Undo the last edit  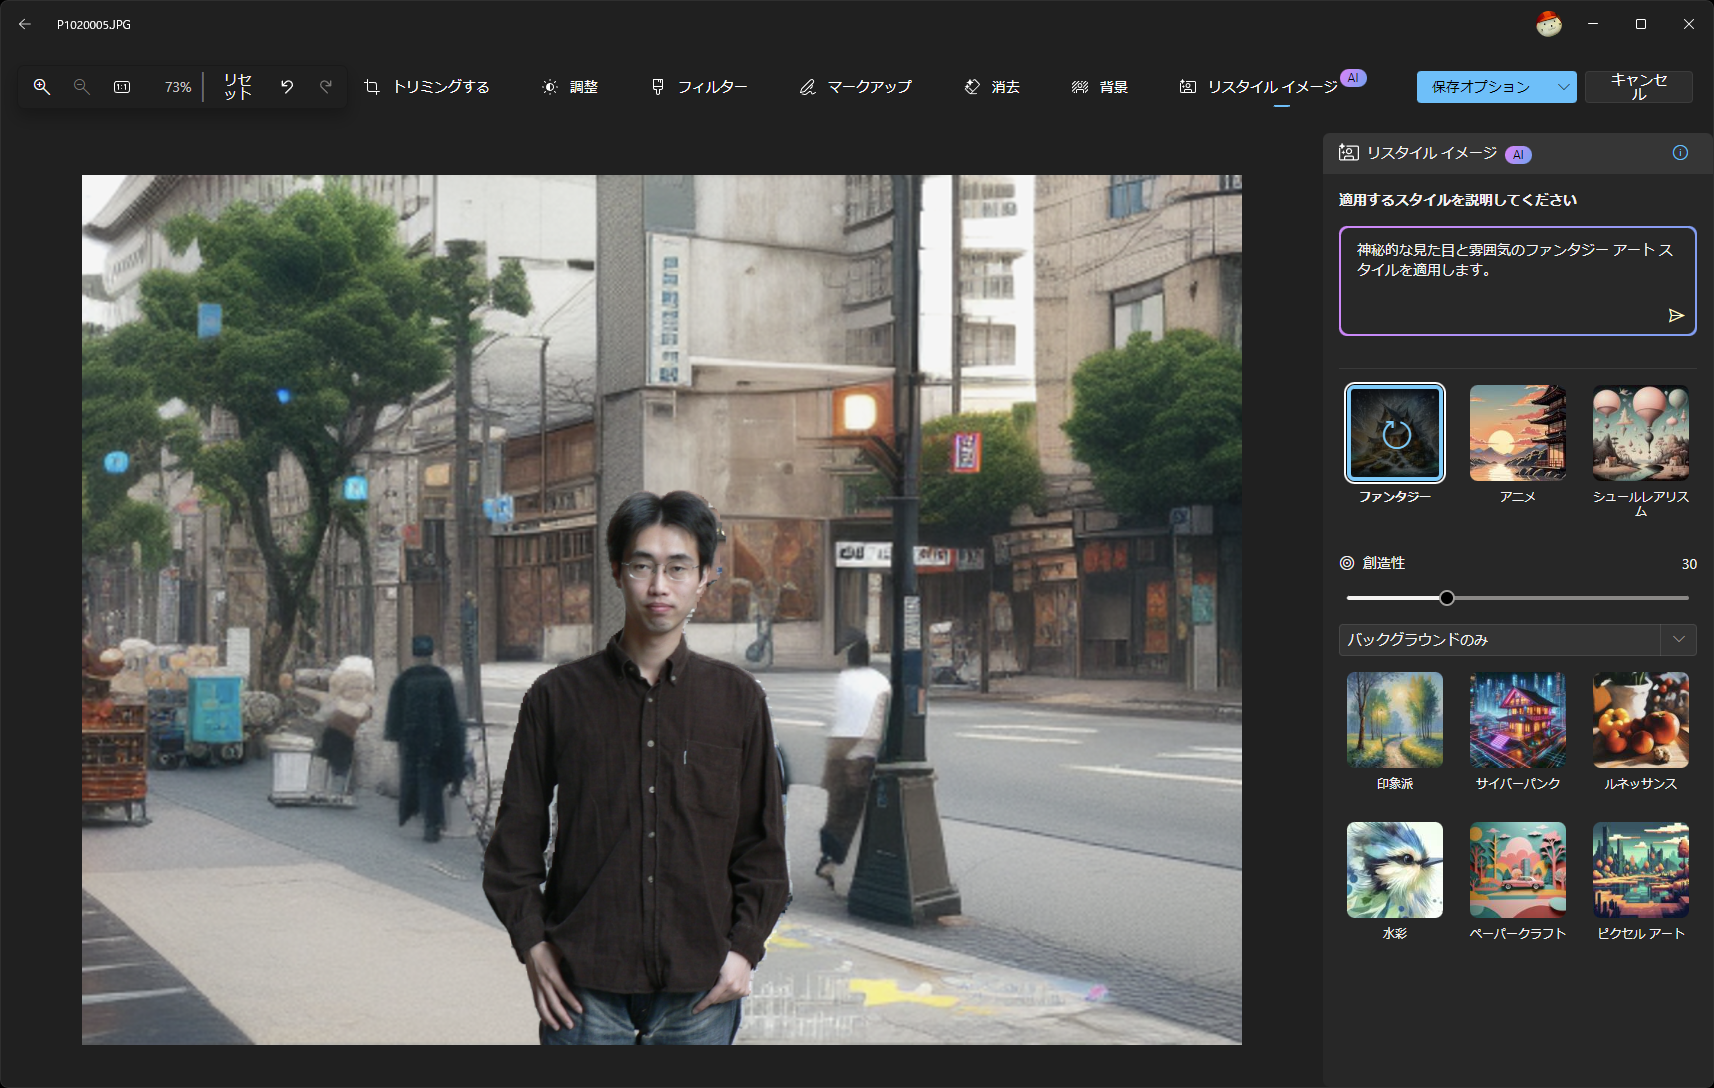[x=287, y=87]
